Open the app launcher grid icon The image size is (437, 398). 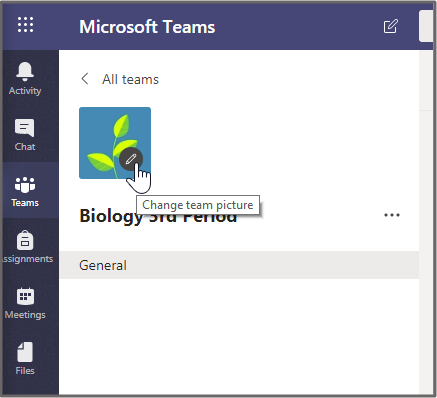pos(26,25)
